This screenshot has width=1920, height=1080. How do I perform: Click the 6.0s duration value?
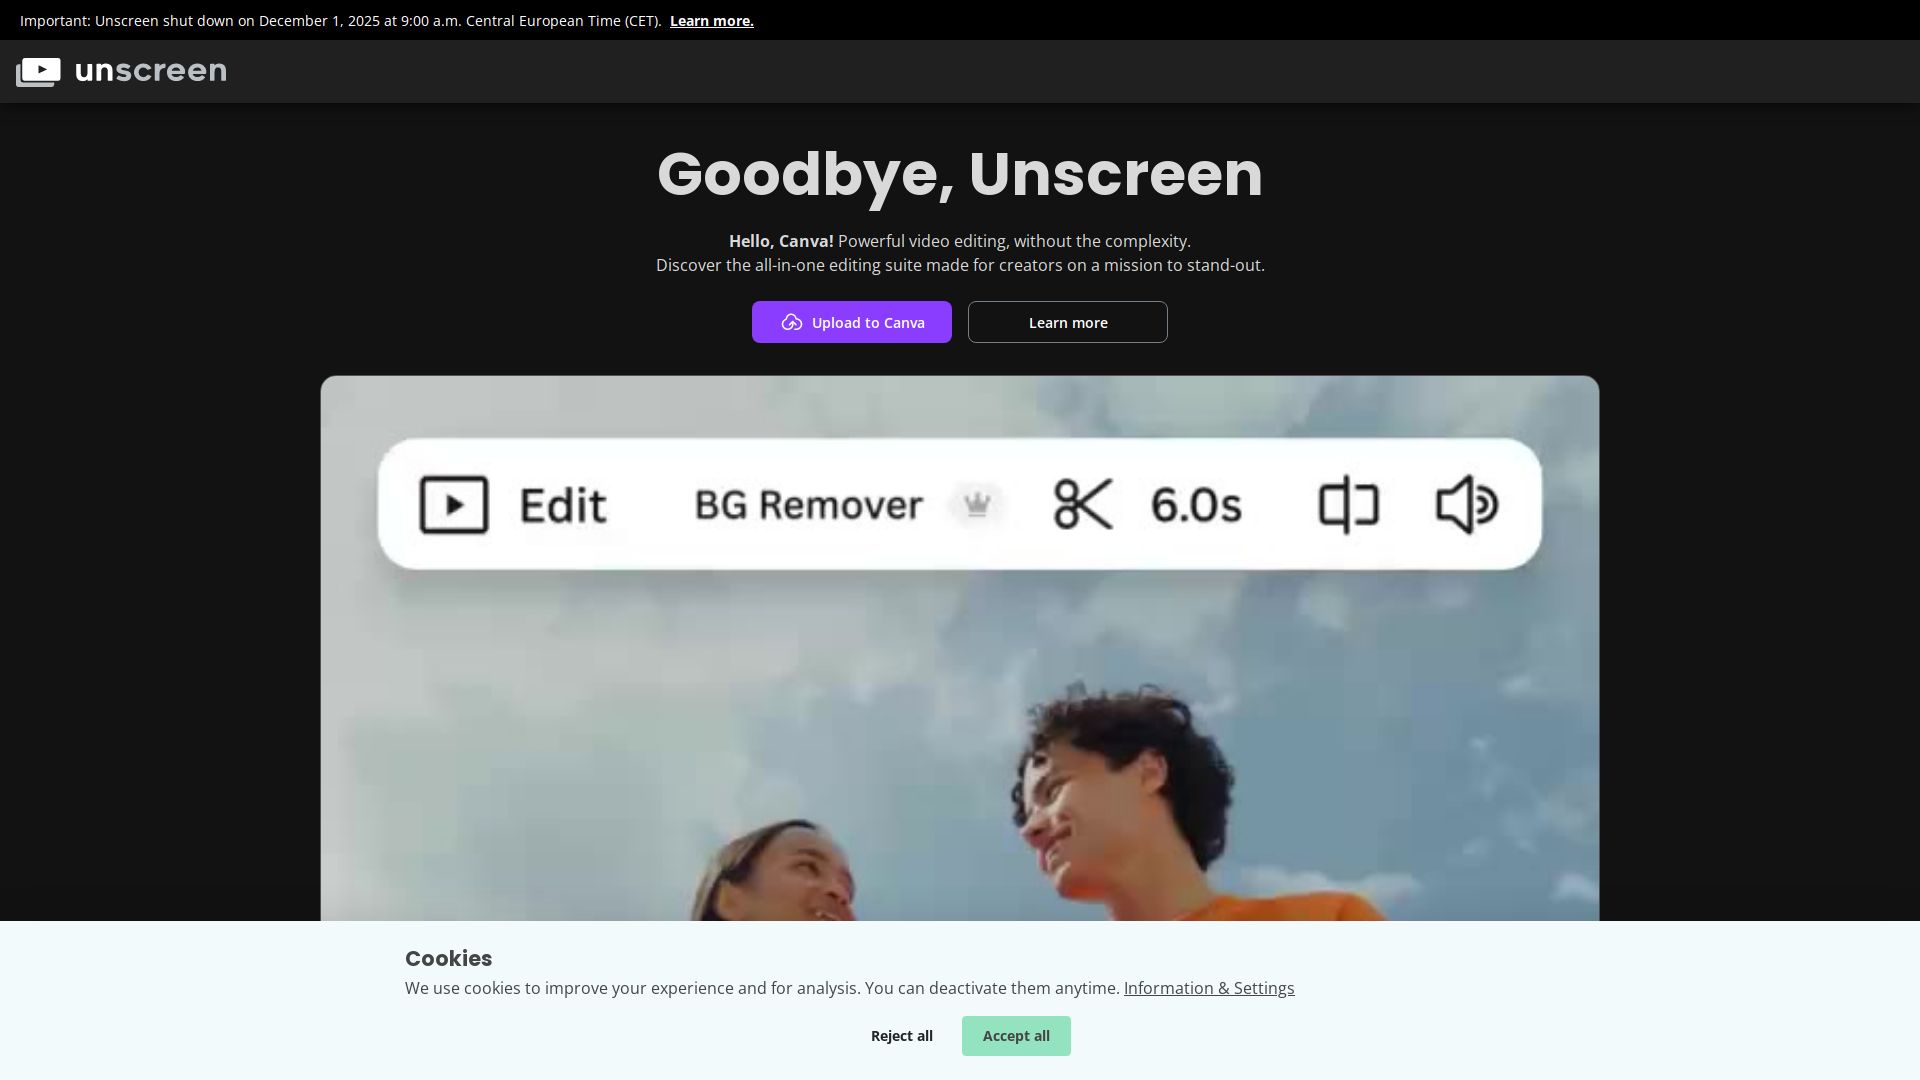pos(1196,505)
